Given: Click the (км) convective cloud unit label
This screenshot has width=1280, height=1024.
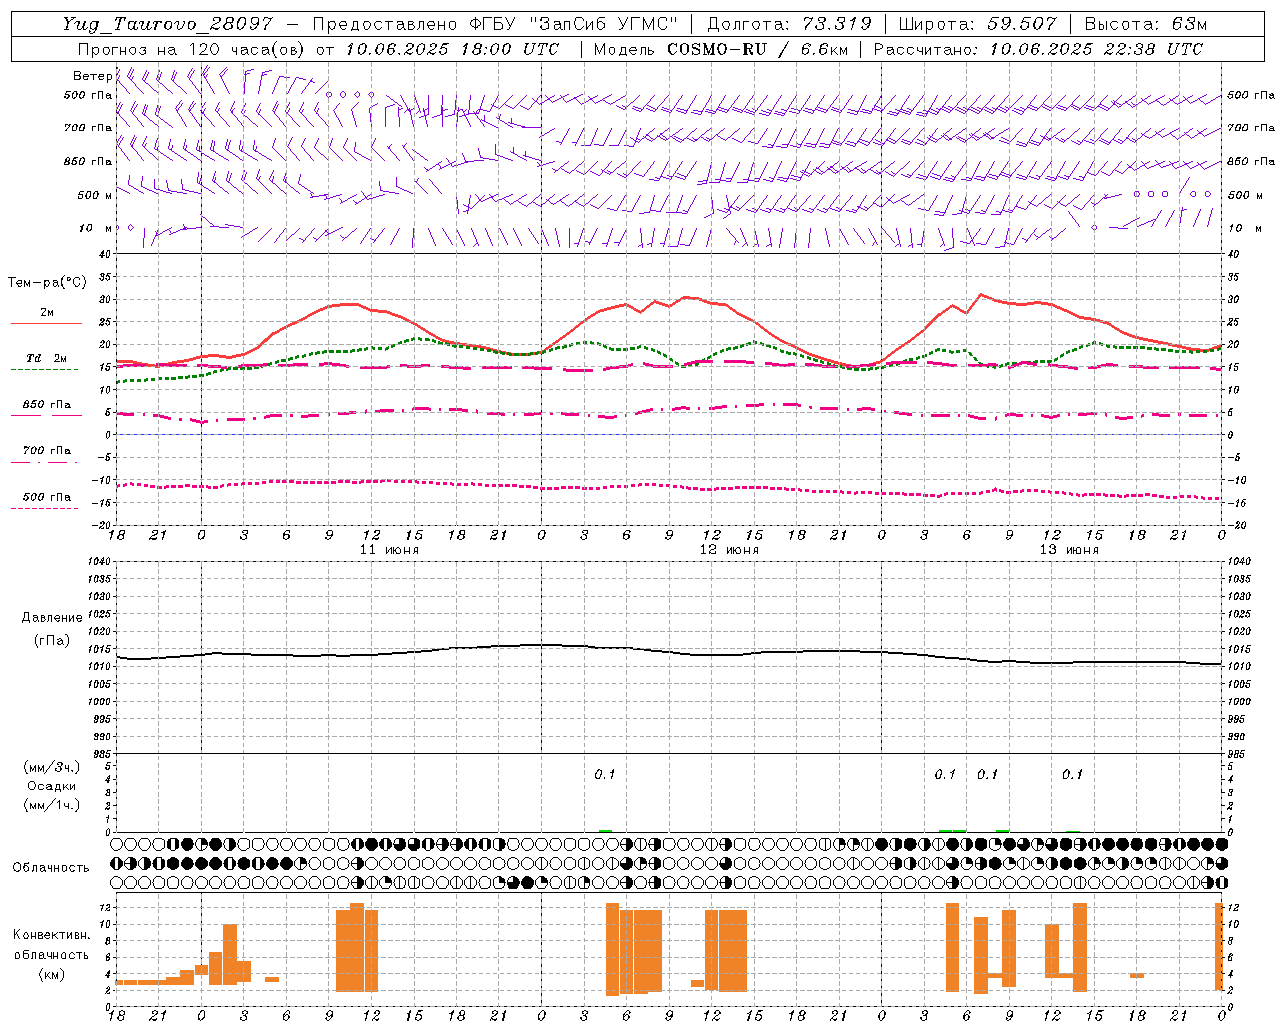Looking at the screenshot, I should point(51,974).
